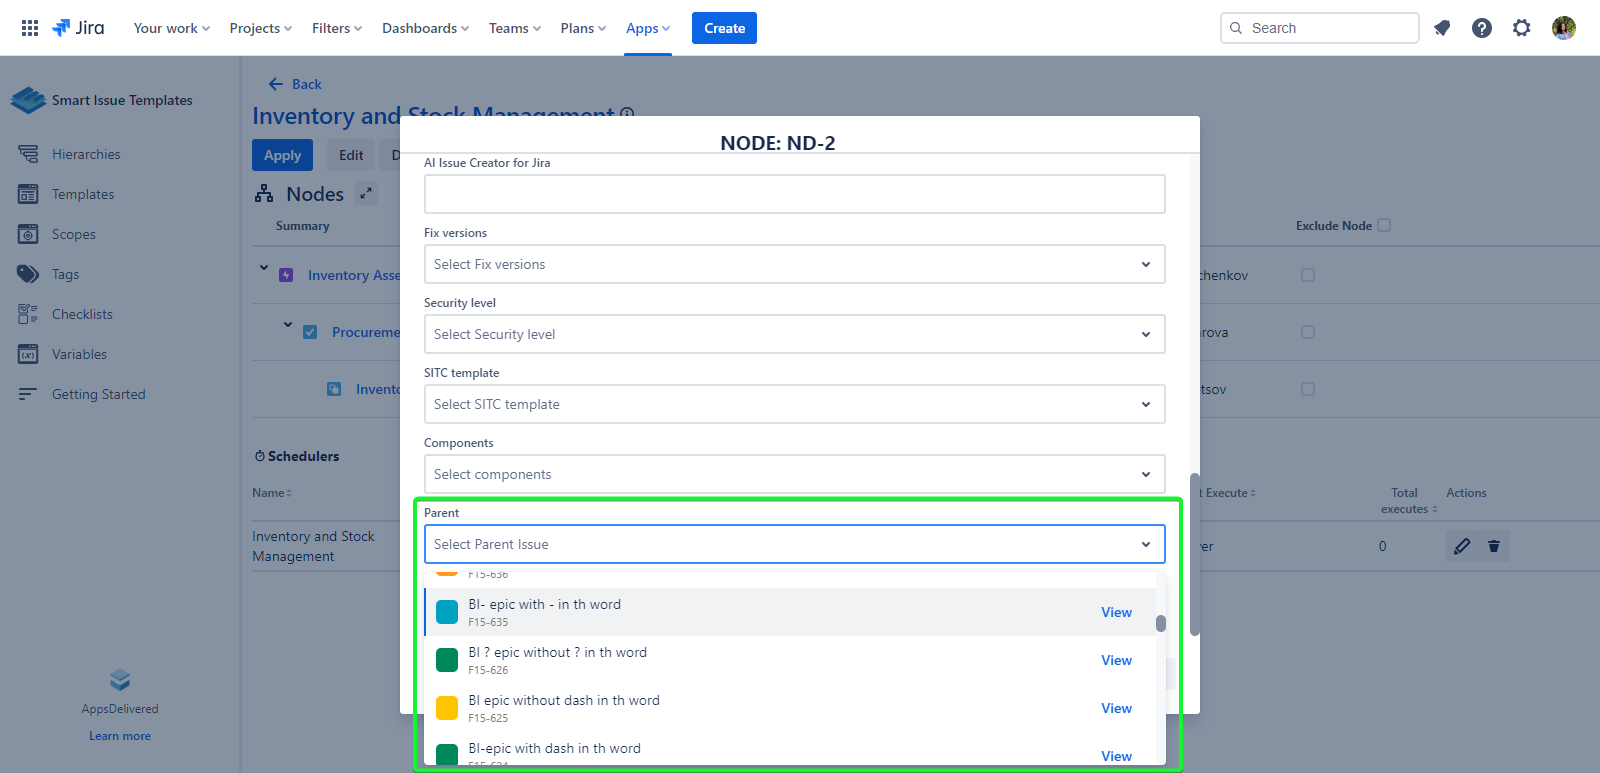Viewport: 1600px width, 773px height.
Task: Open Checklists in the sidebar
Action: 82,314
